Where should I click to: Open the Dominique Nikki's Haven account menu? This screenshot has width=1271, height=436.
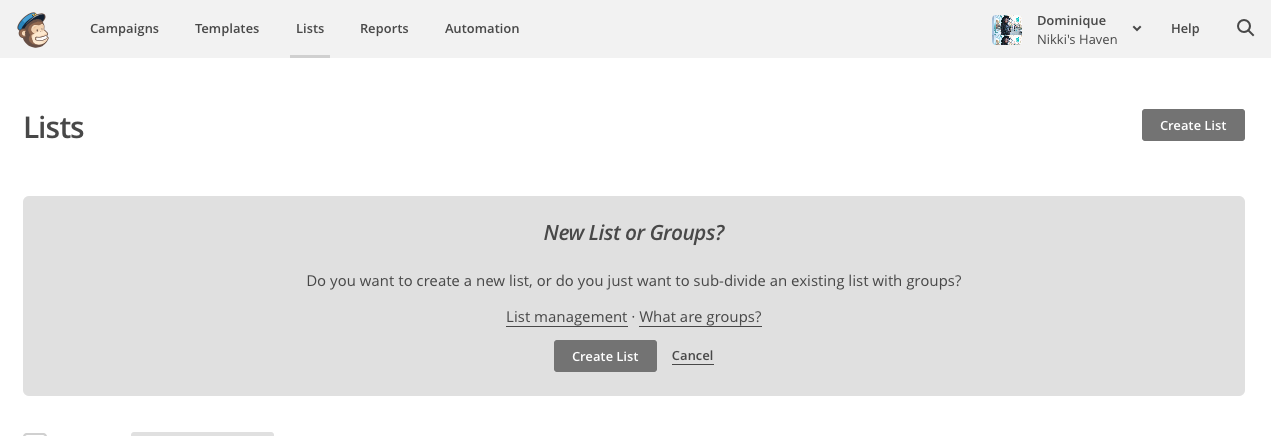click(x=1067, y=29)
